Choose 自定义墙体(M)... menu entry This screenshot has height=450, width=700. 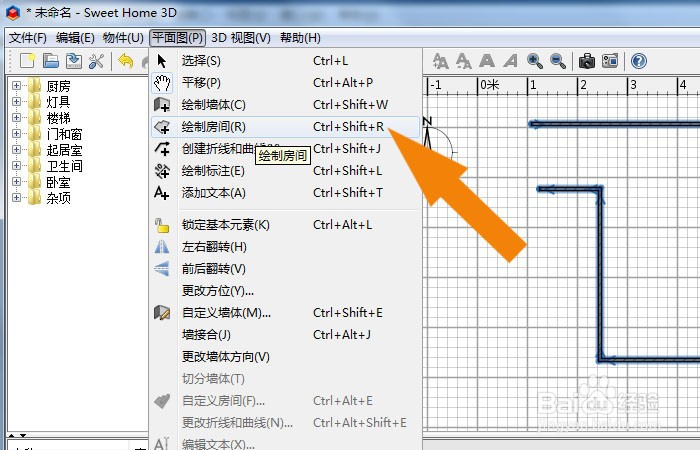point(285,312)
